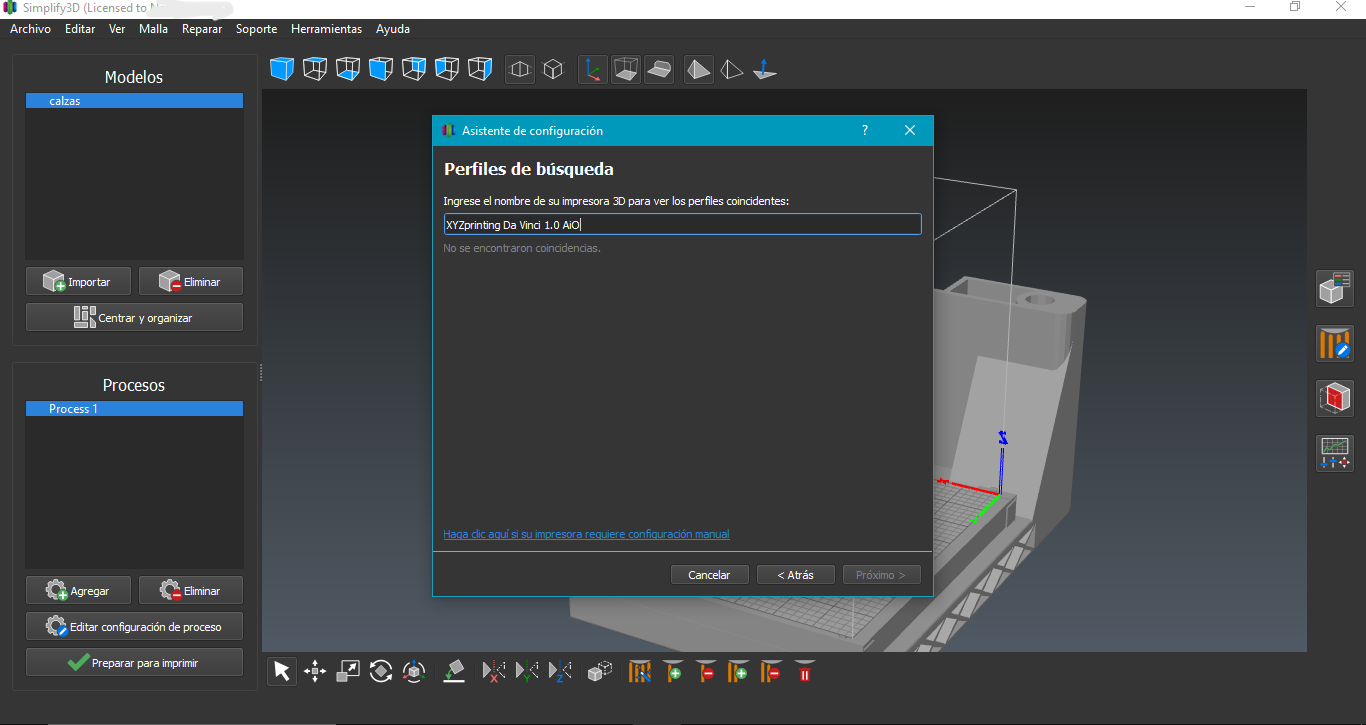Select the default isometric view cube icon
The image size is (1366, 725).
coord(282,69)
